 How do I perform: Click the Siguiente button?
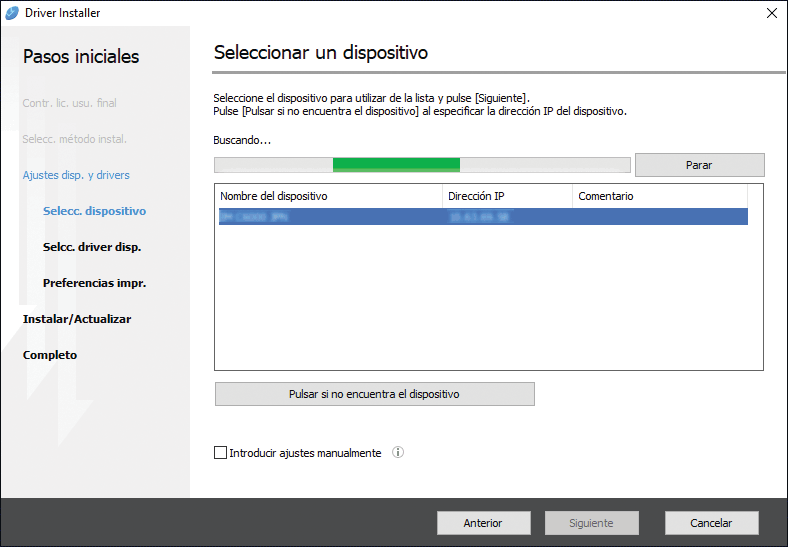[x=591, y=523]
